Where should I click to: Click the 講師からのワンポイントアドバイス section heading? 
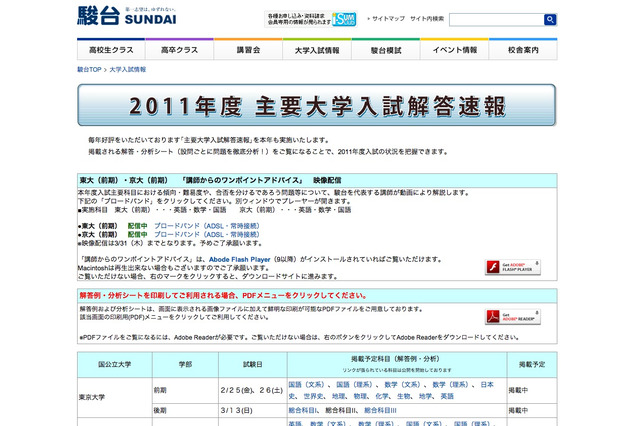[x=210, y=180]
